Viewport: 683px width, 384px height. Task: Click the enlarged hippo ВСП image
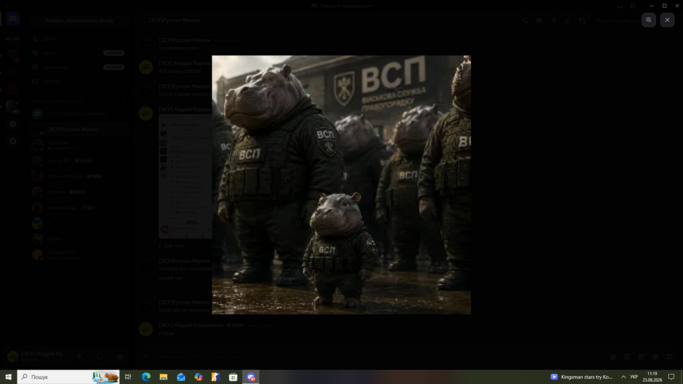click(x=341, y=185)
